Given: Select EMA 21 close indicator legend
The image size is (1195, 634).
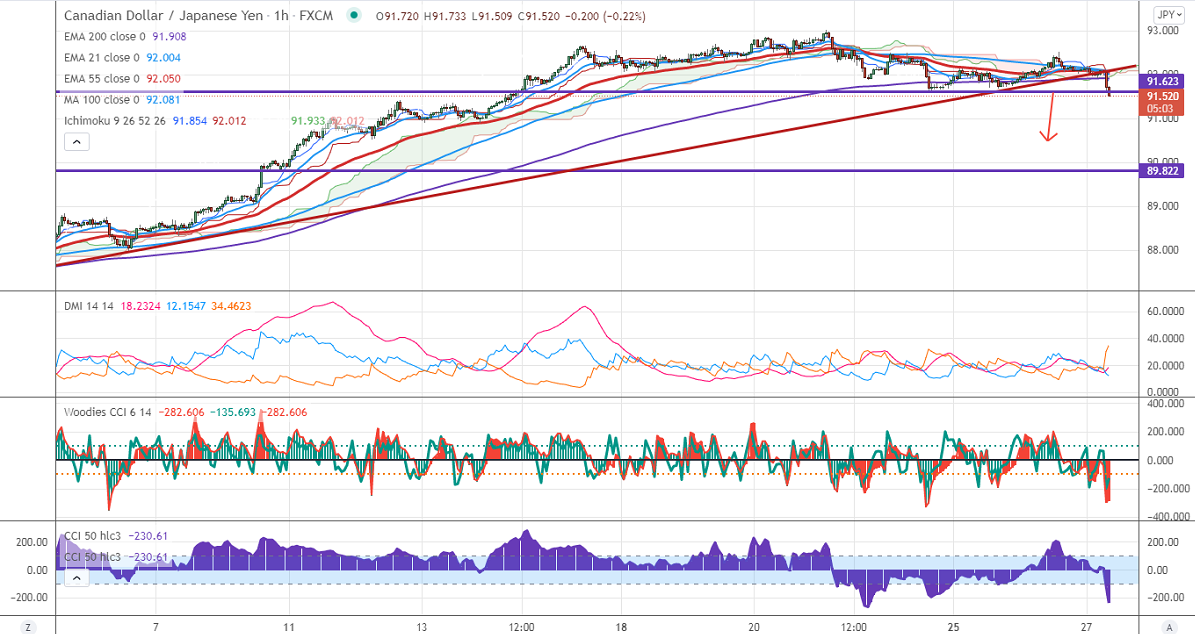Looking at the screenshot, I should click(101, 57).
